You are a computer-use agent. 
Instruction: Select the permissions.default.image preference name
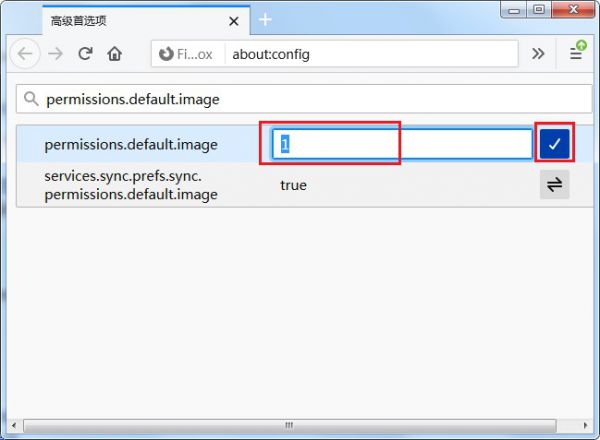click(x=131, y=144)
